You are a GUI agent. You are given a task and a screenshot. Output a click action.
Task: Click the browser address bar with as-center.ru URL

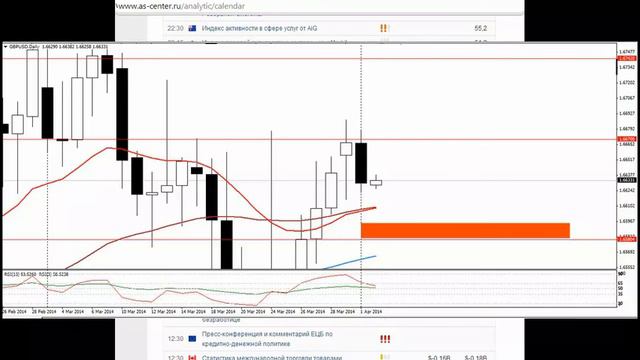(x=318, y=7)
